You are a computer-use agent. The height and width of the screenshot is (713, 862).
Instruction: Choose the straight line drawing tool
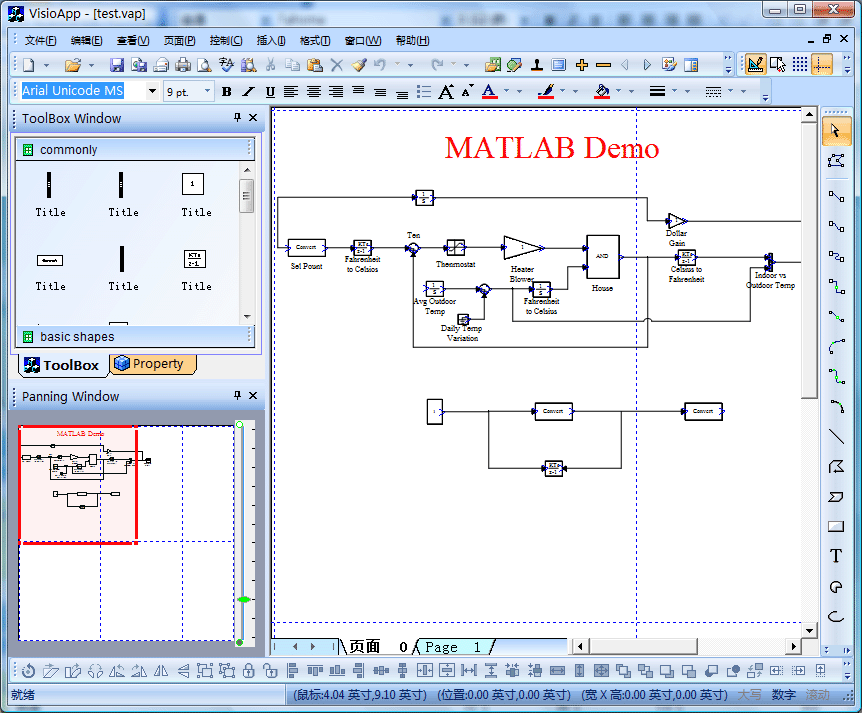point(836,437)
